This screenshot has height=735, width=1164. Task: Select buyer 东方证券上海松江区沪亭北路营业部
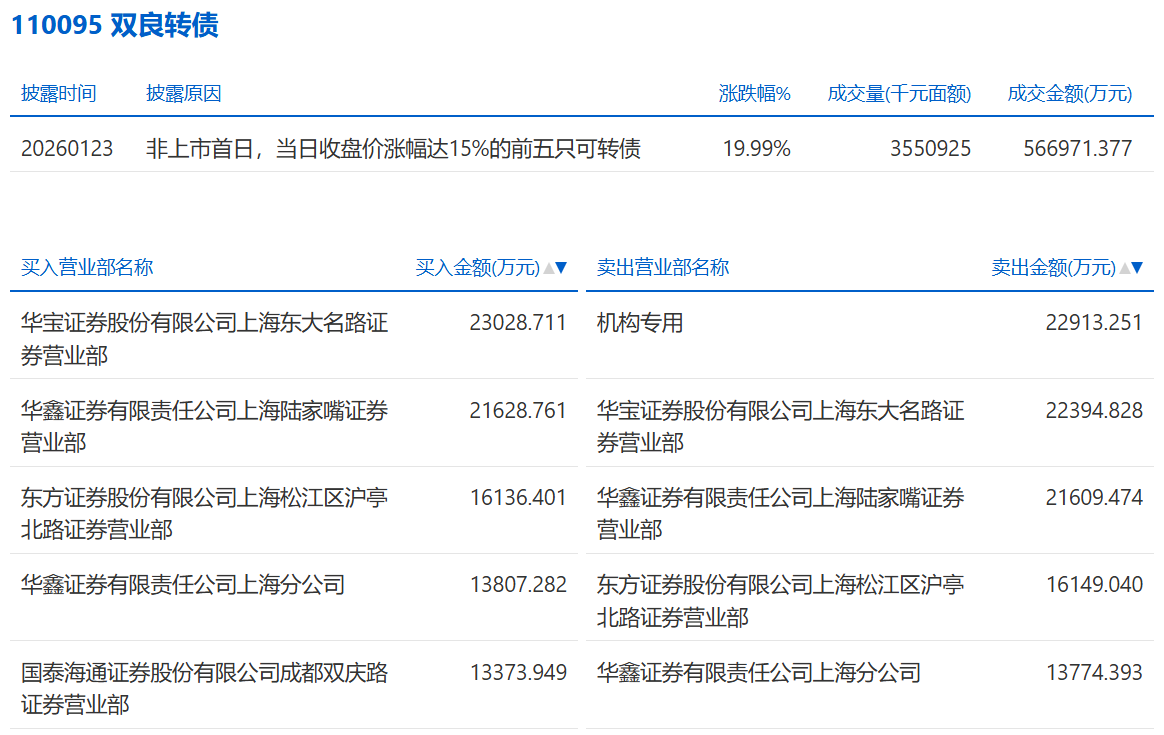pos(204,514)
